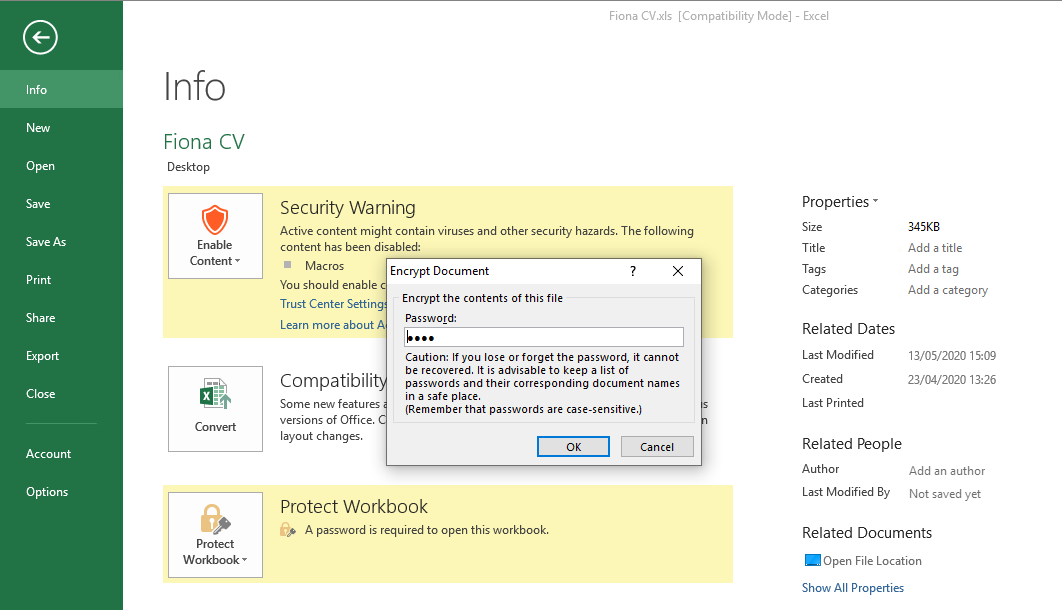Click the Open File Location folder icon
Image resolution: width=1062 pixels, height=610 pixels.
pos(812,560)
